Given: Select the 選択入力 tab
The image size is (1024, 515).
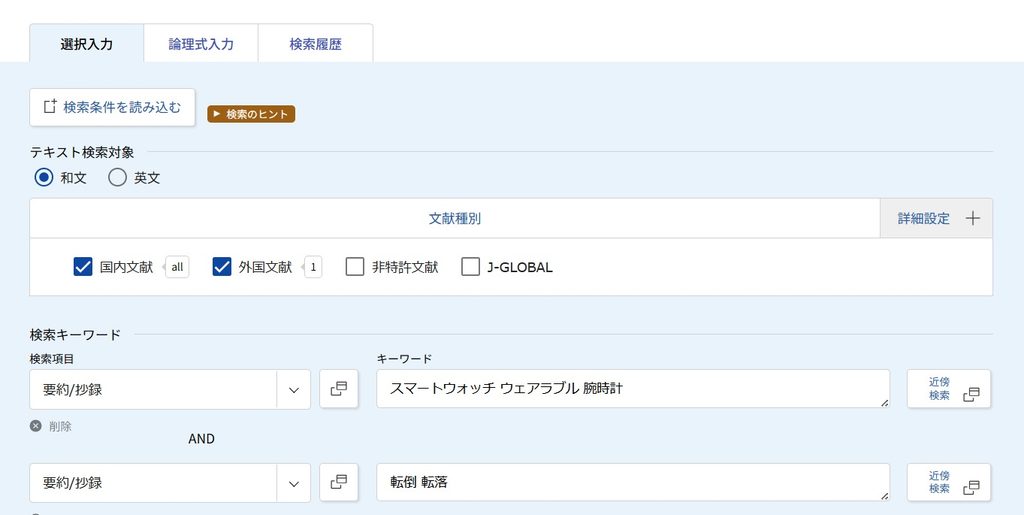Looking at the screenshot, I should click(x=86, y=44).
